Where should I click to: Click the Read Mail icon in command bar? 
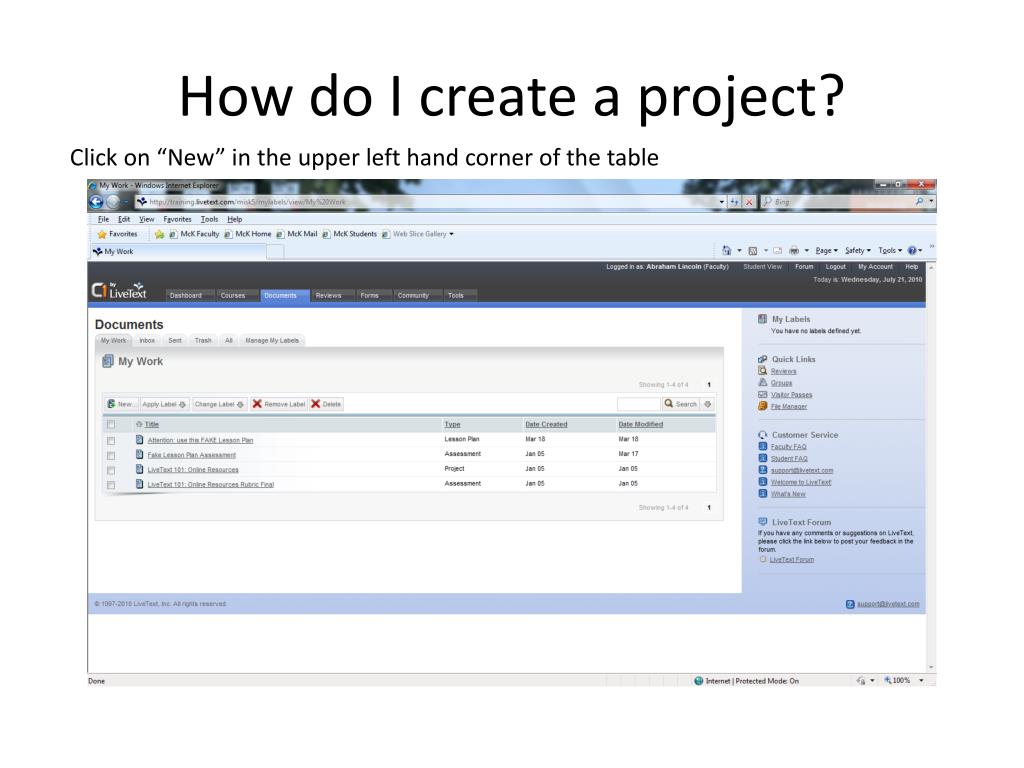777,250
